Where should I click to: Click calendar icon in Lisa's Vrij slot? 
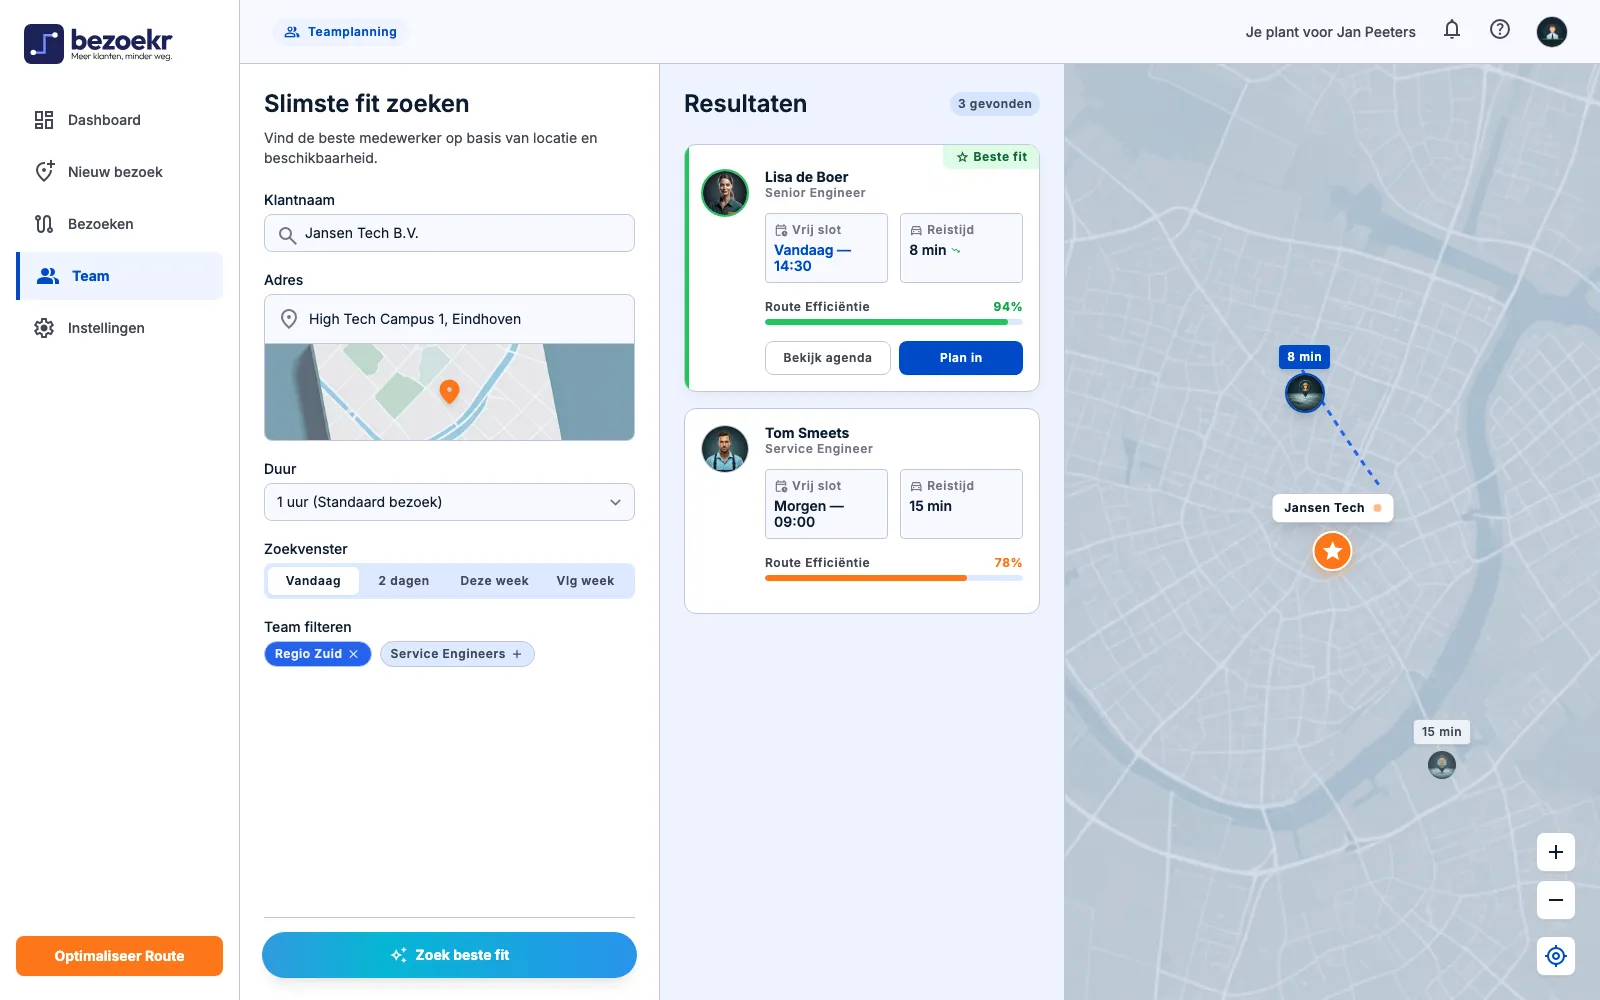click(781, 230)
